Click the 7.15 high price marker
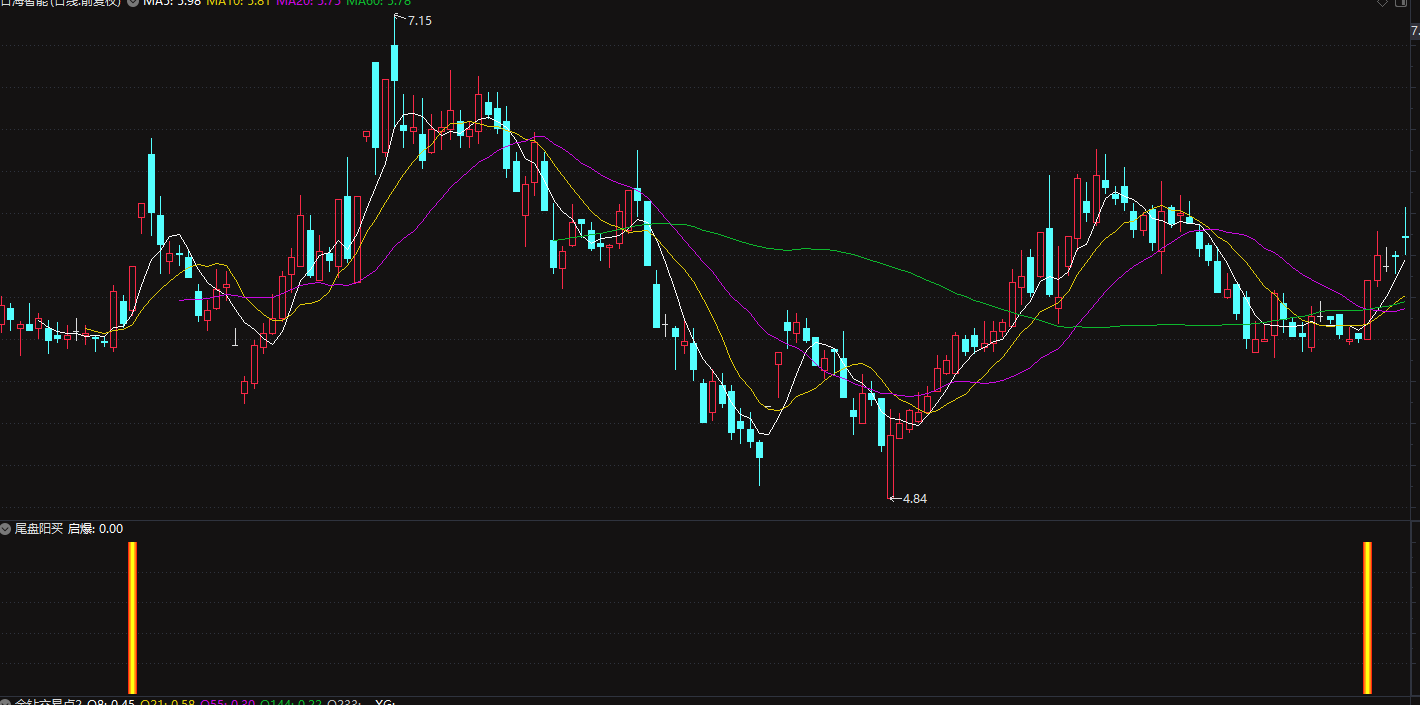 point(419,20)
